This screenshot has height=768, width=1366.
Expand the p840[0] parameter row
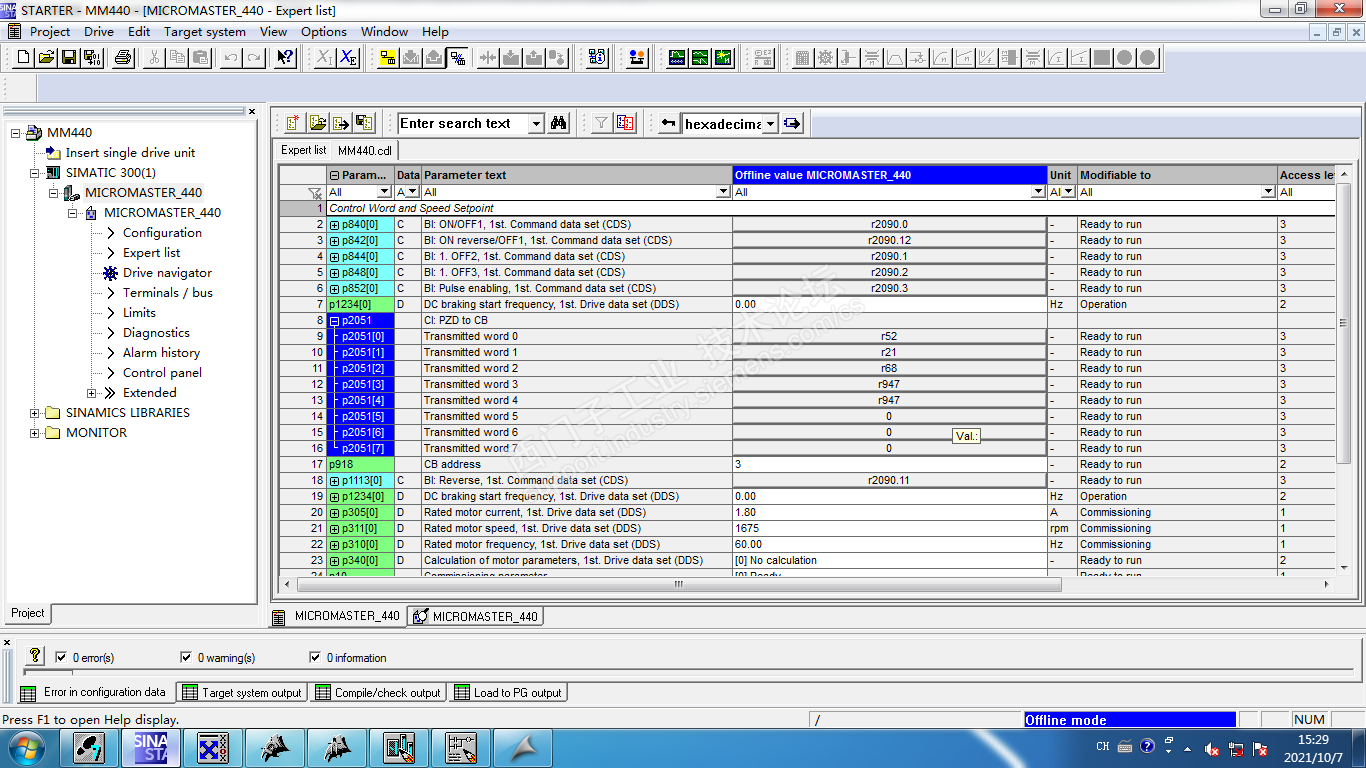(334, 225)
